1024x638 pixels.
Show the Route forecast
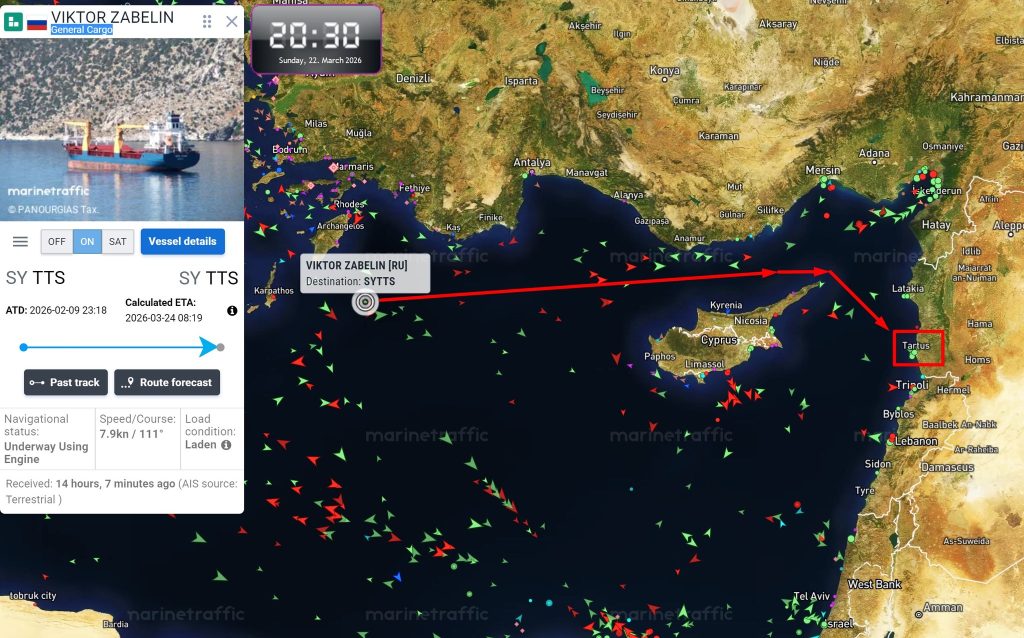[167, 383]
